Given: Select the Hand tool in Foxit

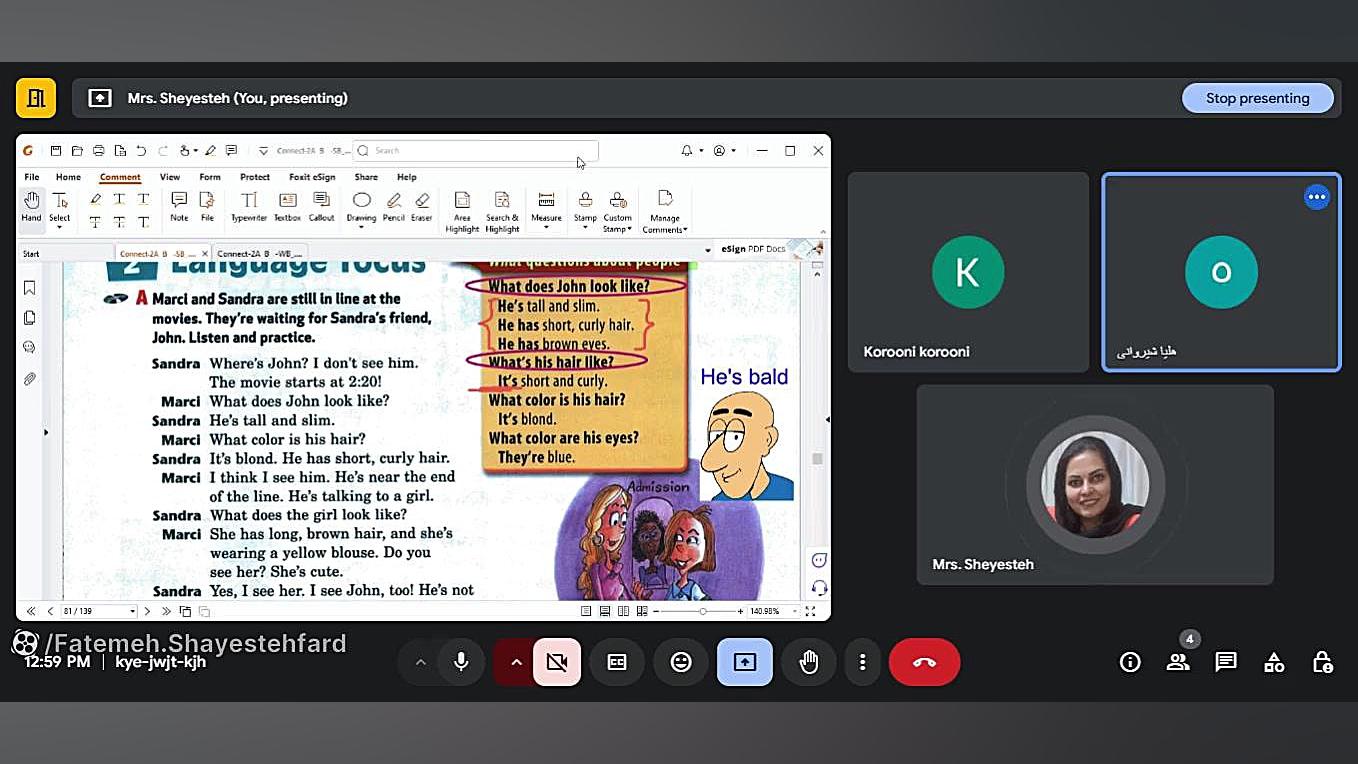Looking at the screenshot, I should 31,206.
